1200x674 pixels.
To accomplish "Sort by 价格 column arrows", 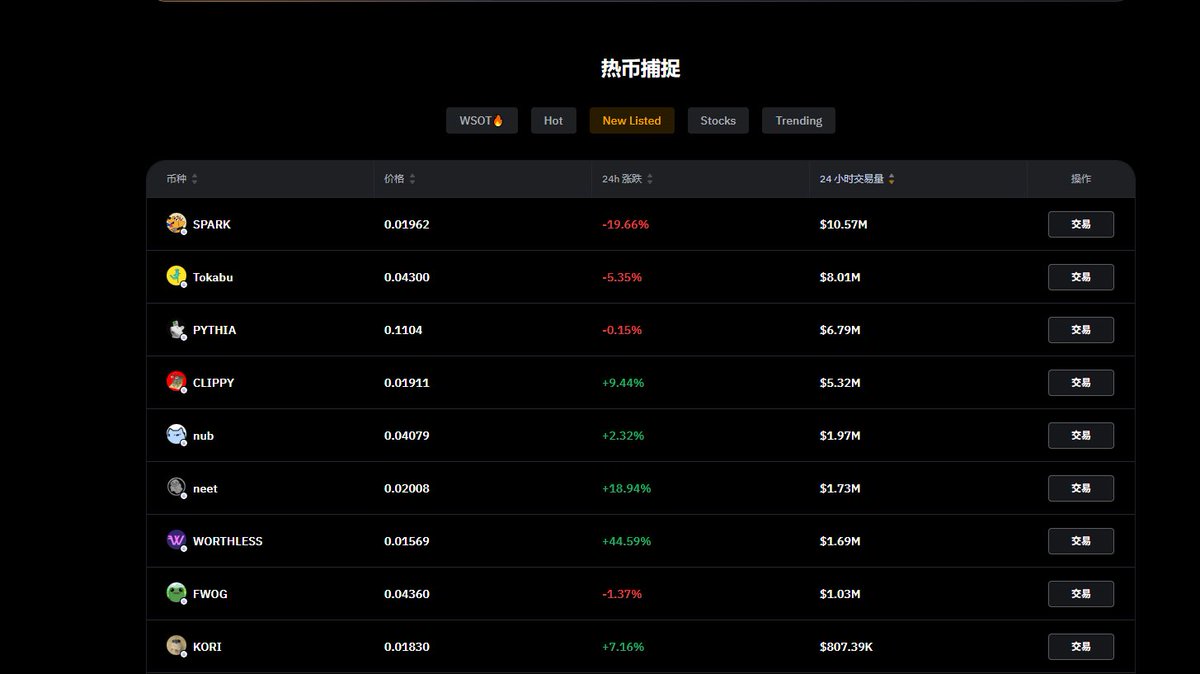I will pyautogui.click(x=412, y=179).
